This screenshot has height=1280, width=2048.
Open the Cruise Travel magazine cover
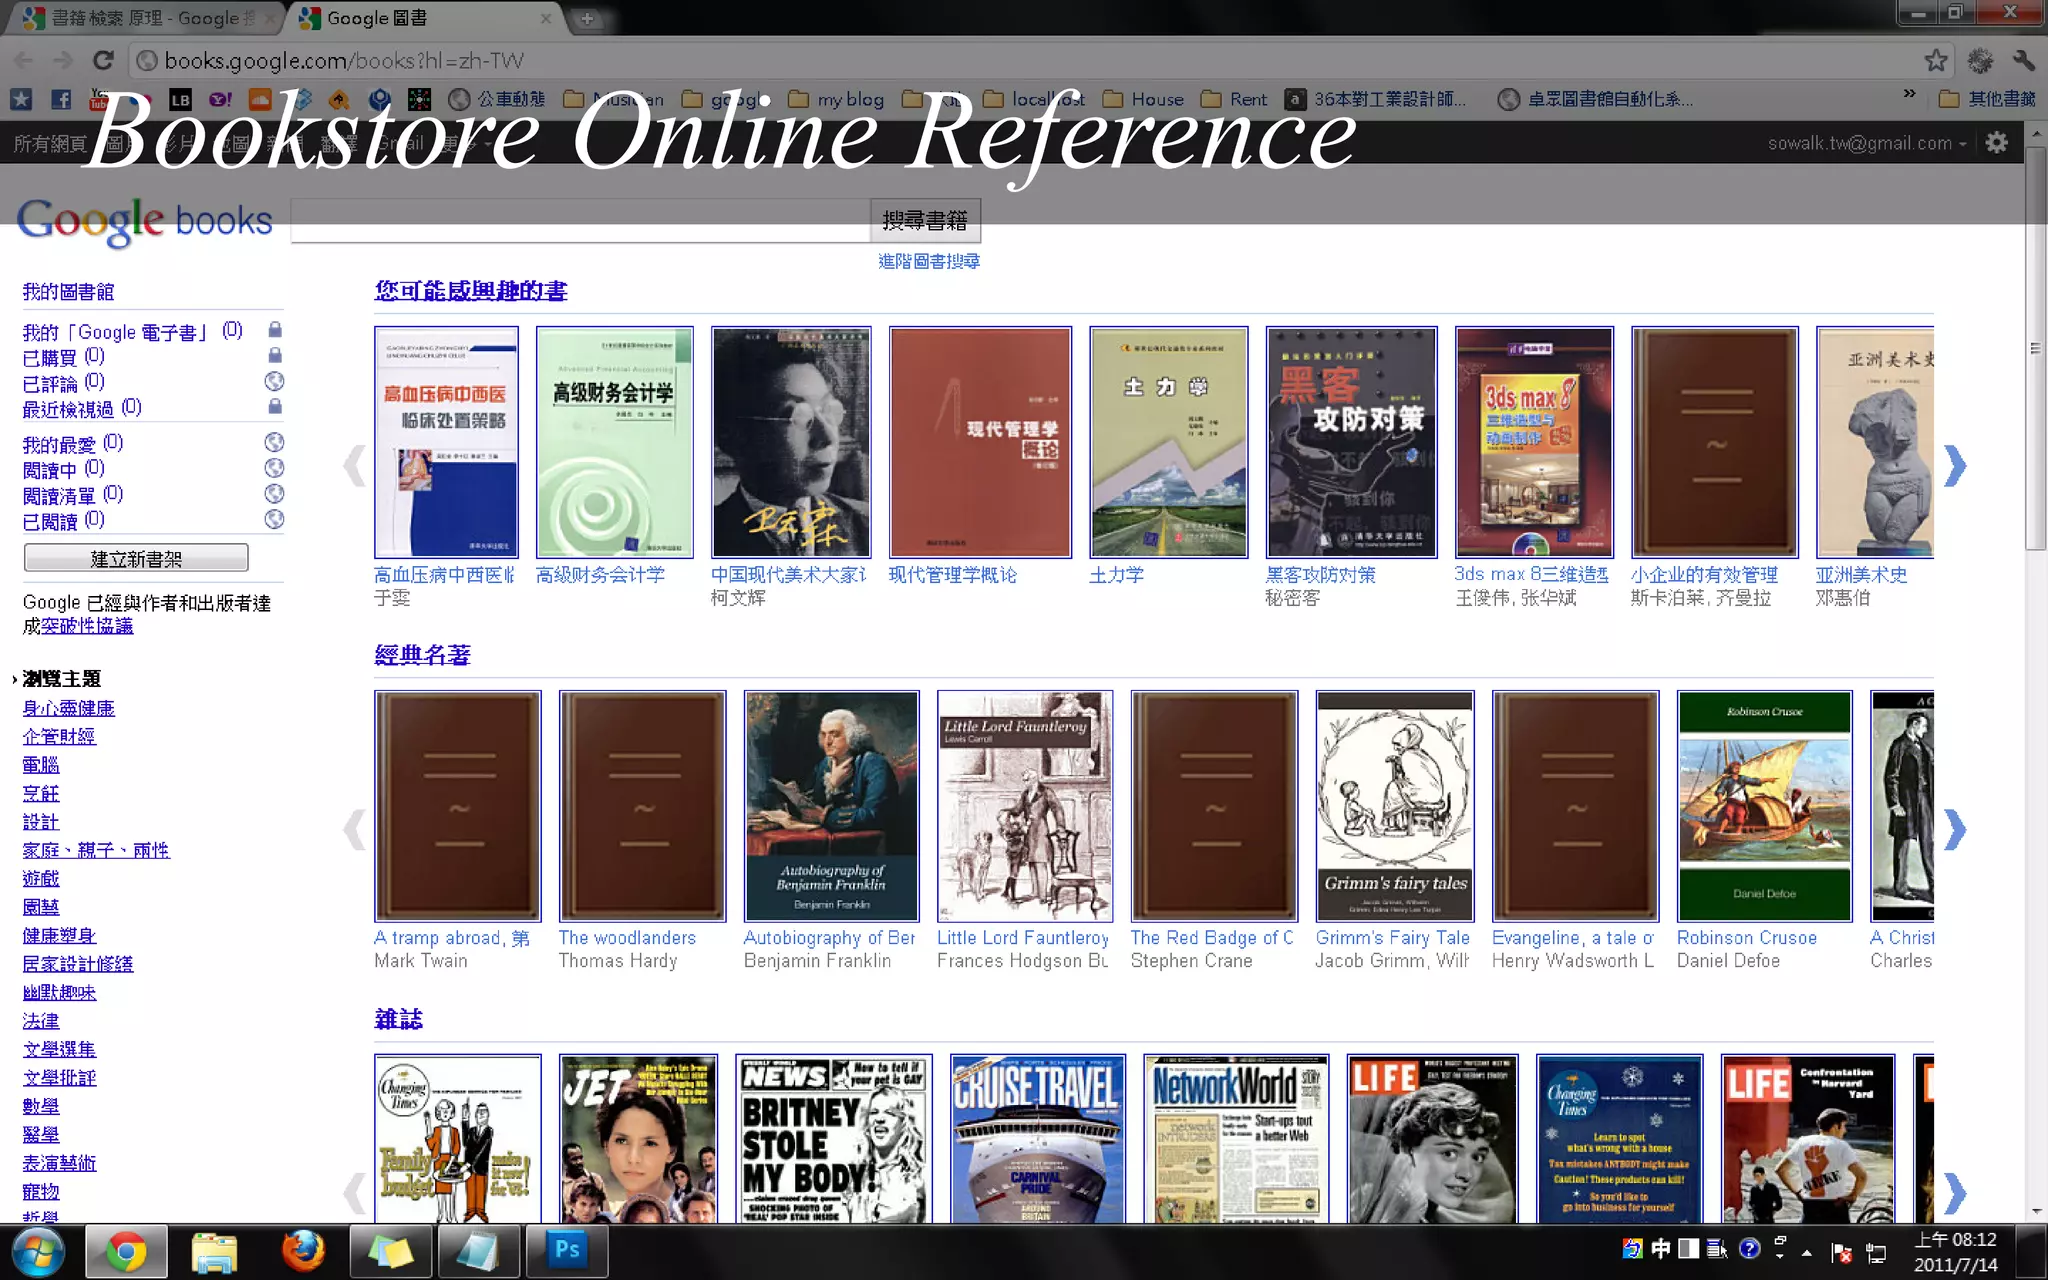[1037, 1138]
